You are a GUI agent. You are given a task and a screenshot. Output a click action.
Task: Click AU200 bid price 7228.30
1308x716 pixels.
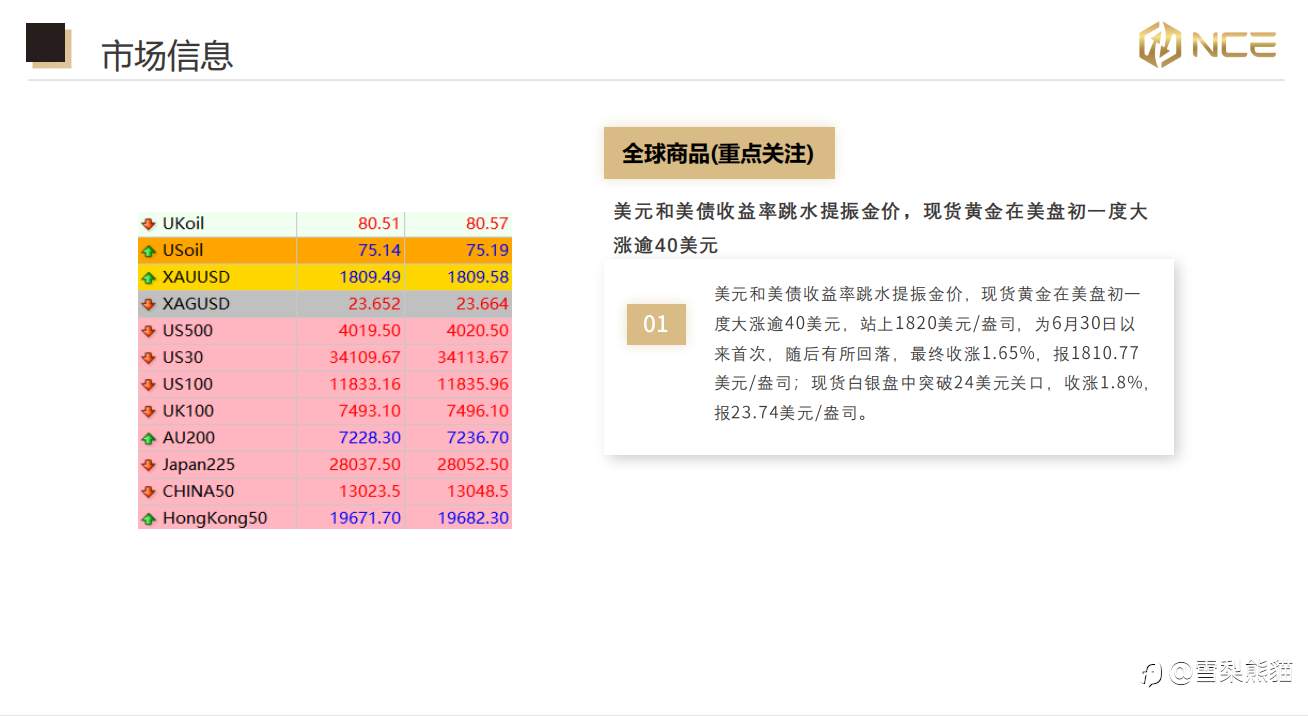(370, 438)
